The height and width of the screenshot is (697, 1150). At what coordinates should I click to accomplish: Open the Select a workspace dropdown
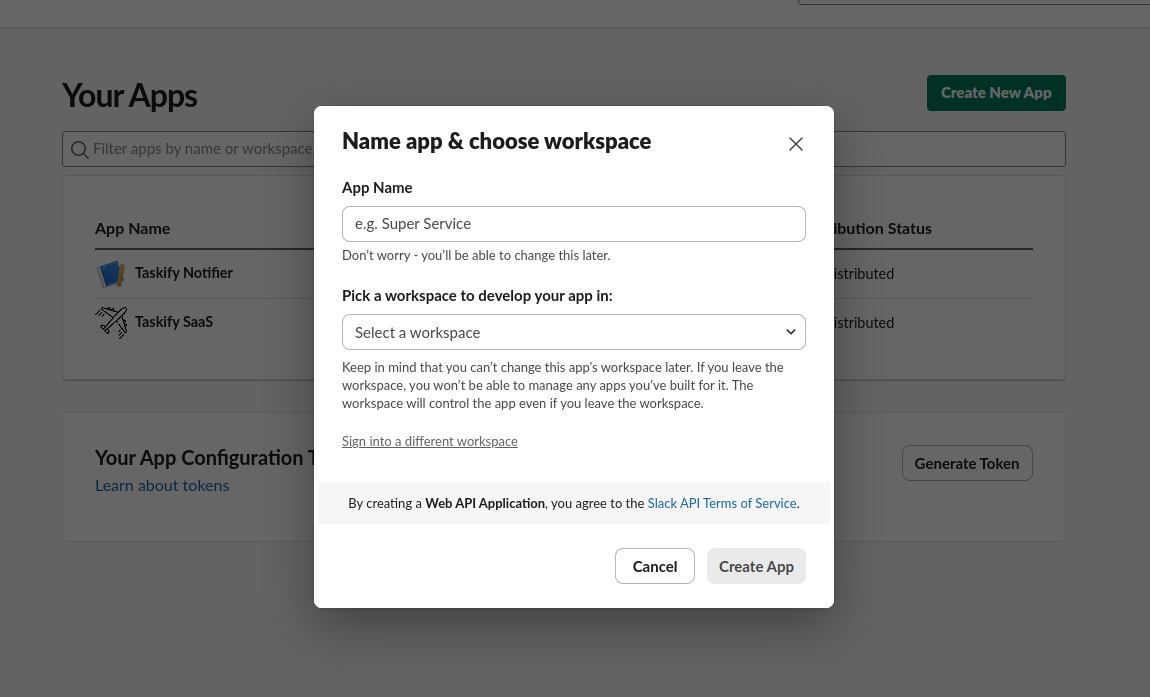573,332
